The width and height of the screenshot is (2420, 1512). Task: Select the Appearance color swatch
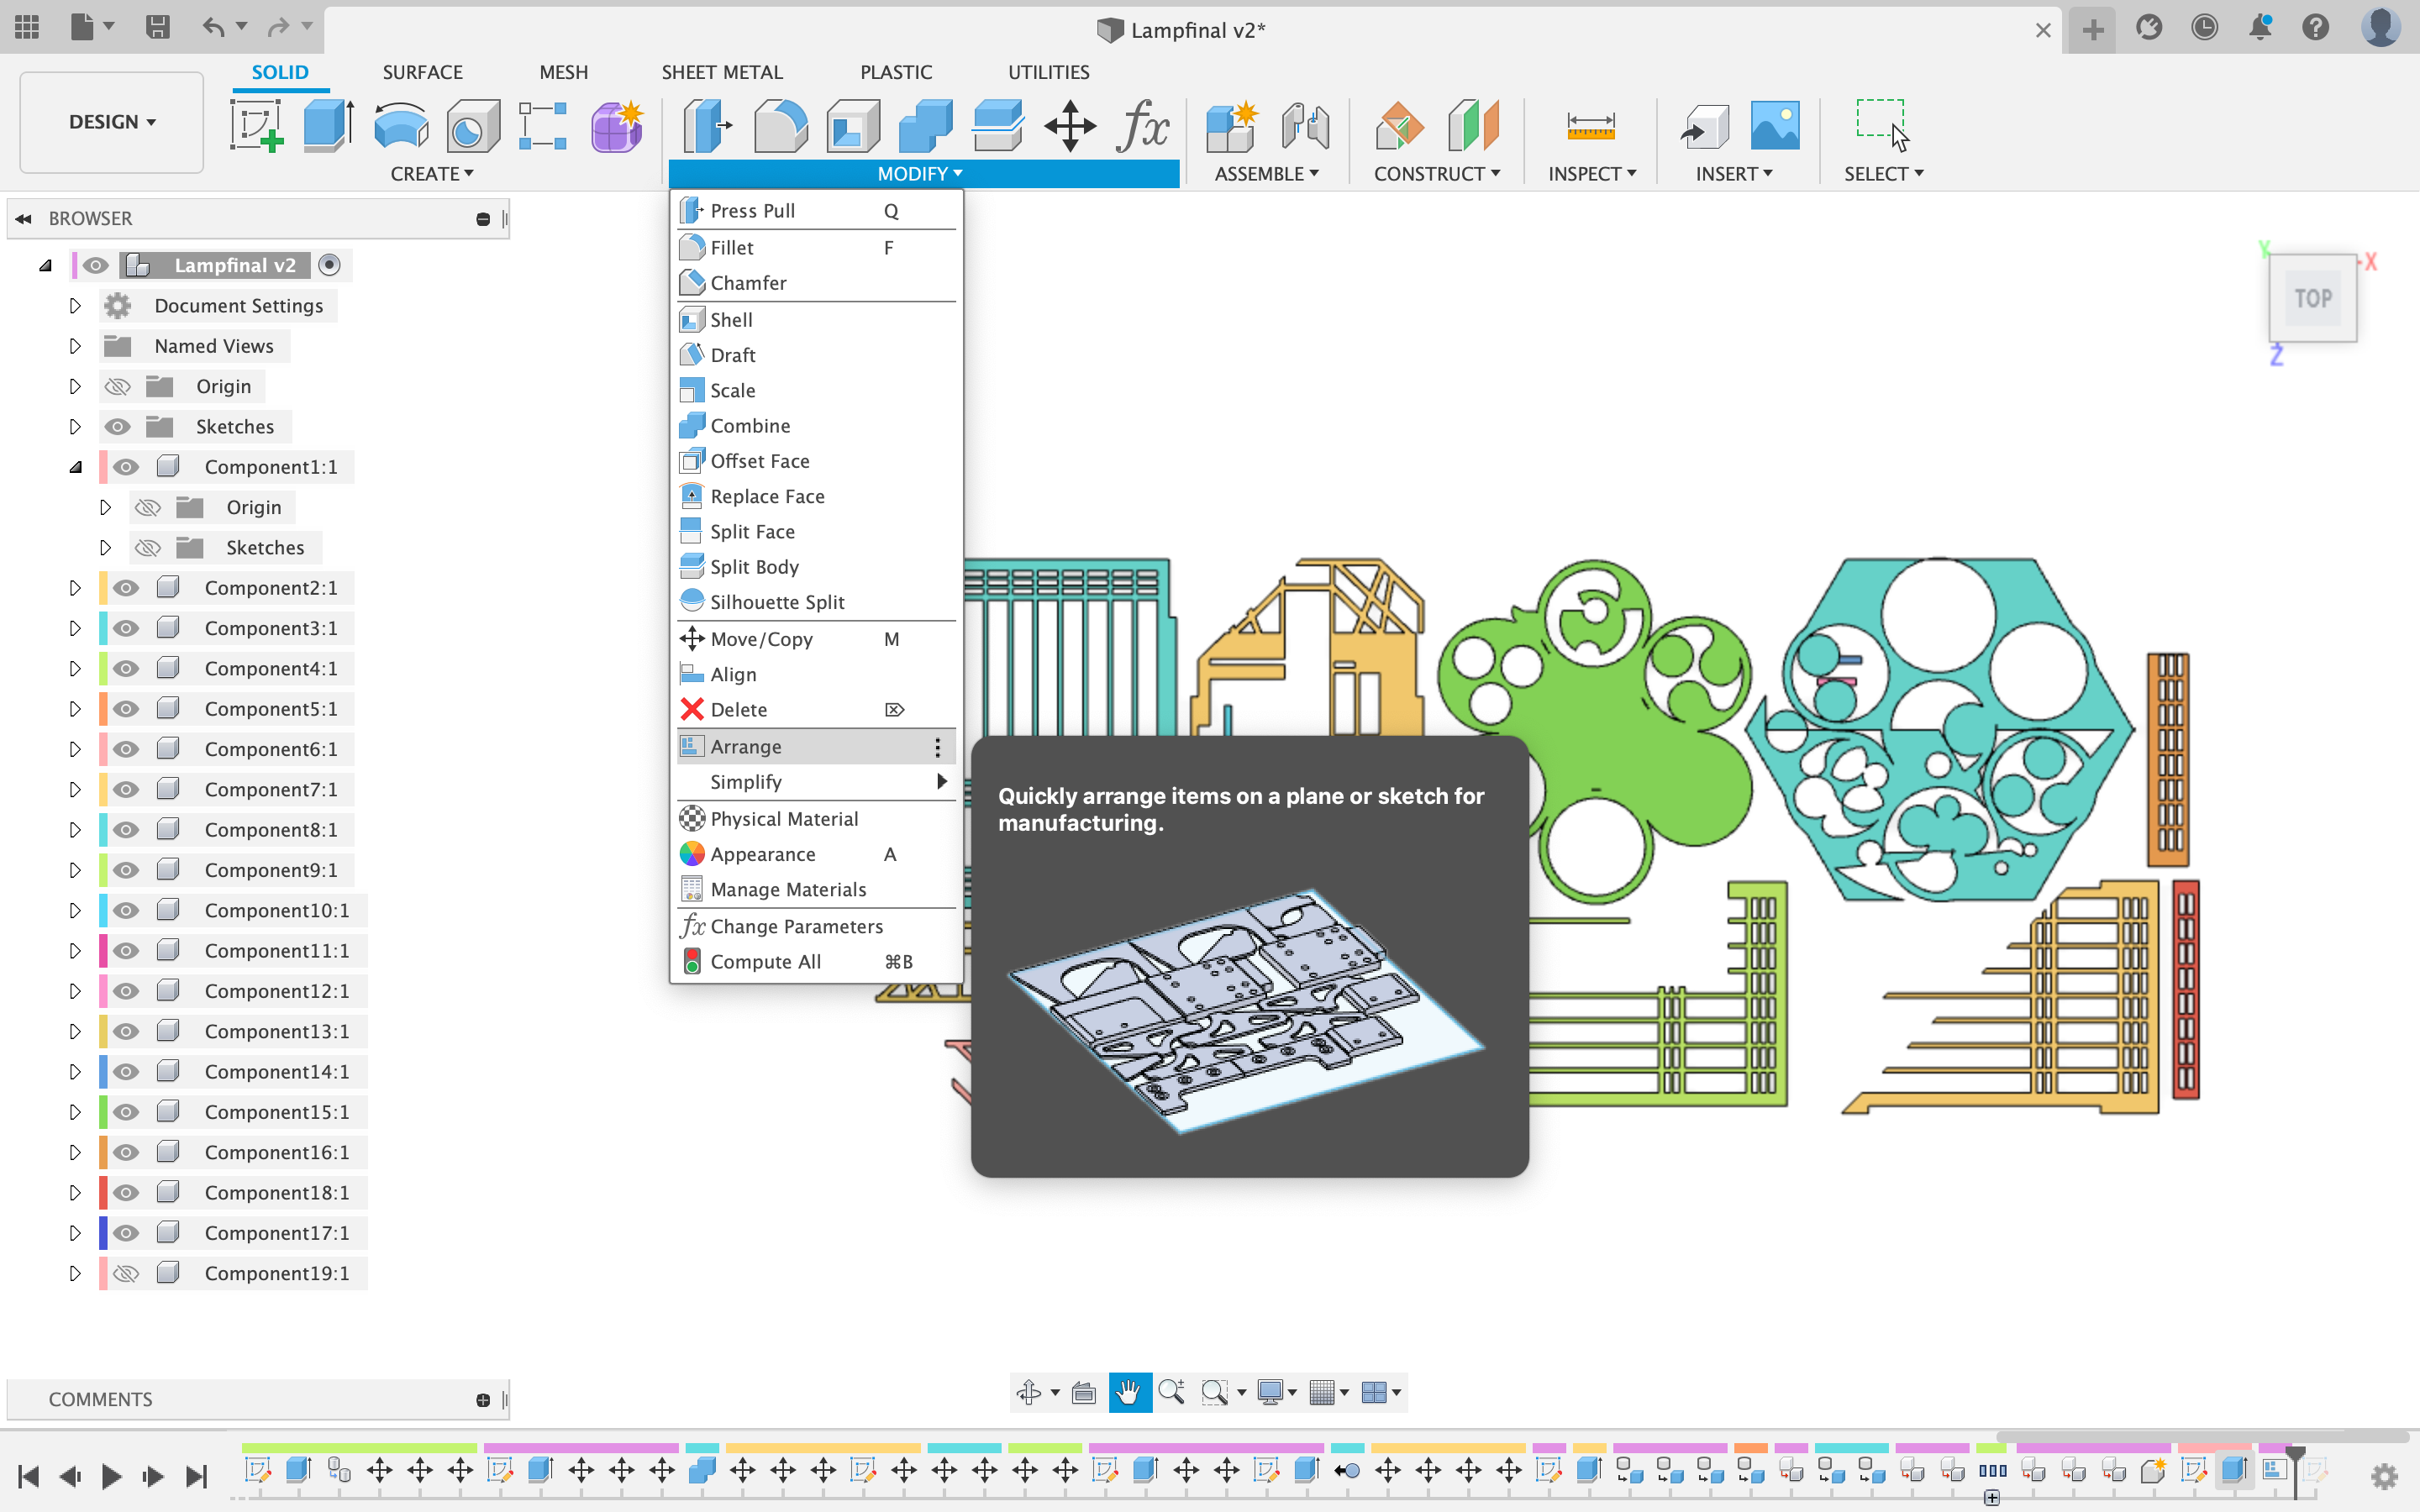coord(692,853)
